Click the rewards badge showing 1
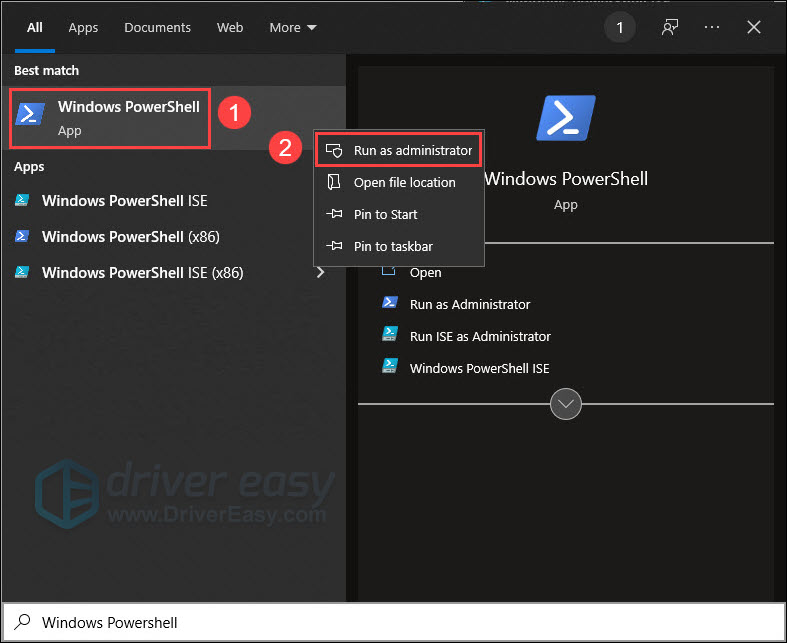The image size is (787, 643). (x=619, y=28)
